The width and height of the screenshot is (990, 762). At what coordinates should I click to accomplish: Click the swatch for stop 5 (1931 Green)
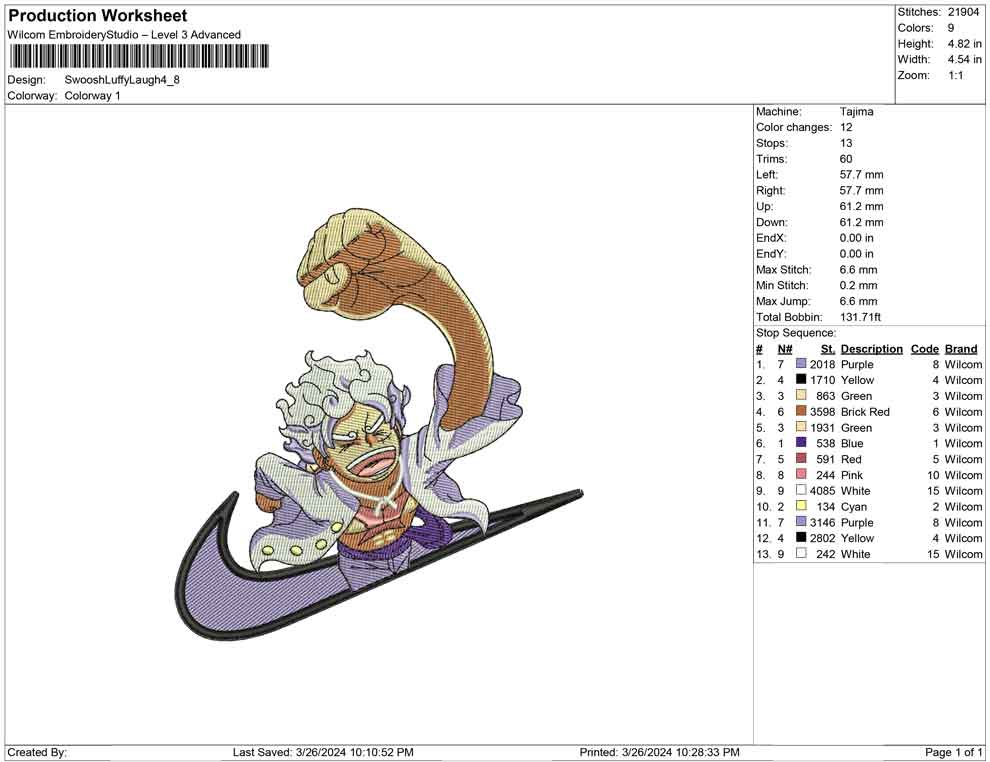click(x=801, y=427)
